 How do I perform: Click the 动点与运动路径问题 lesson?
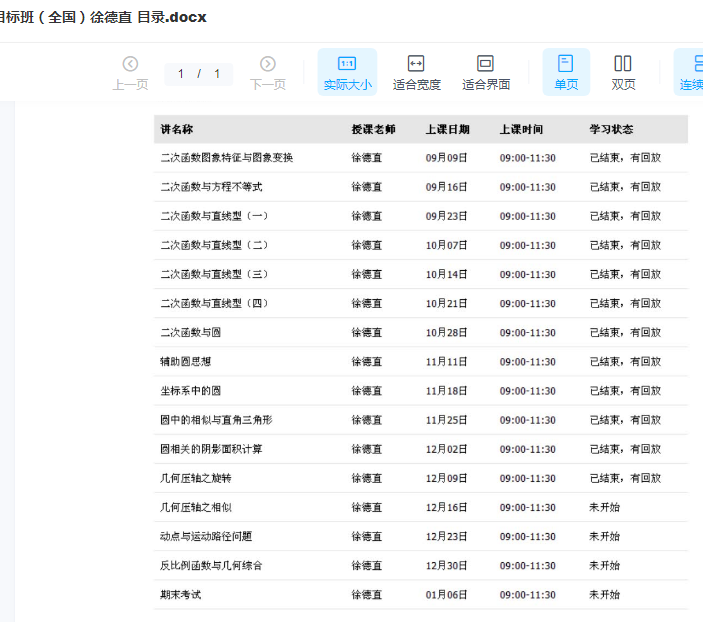206,537
